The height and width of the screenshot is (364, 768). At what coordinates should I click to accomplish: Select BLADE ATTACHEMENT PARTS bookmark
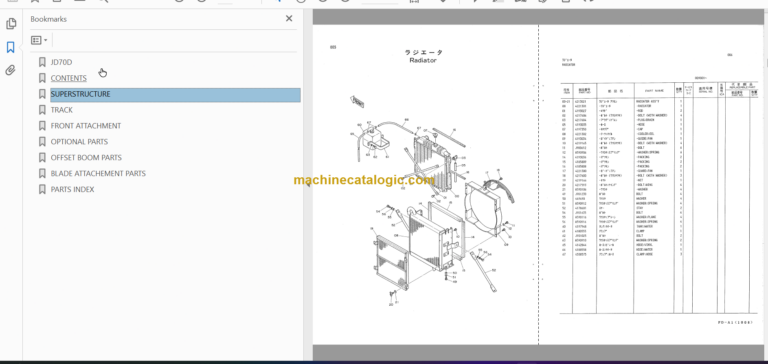[x=98, y=173]
